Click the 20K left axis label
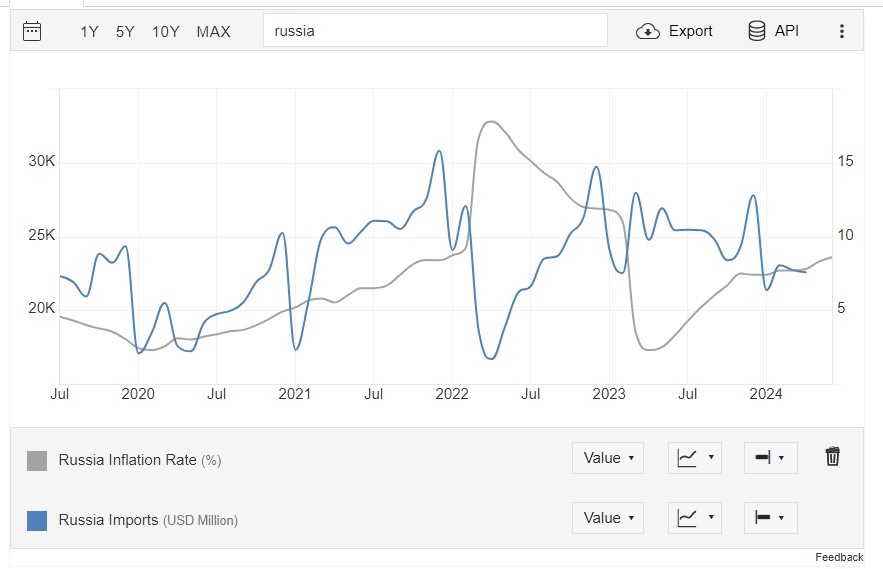The image size is (883, 569). (42, 308)
